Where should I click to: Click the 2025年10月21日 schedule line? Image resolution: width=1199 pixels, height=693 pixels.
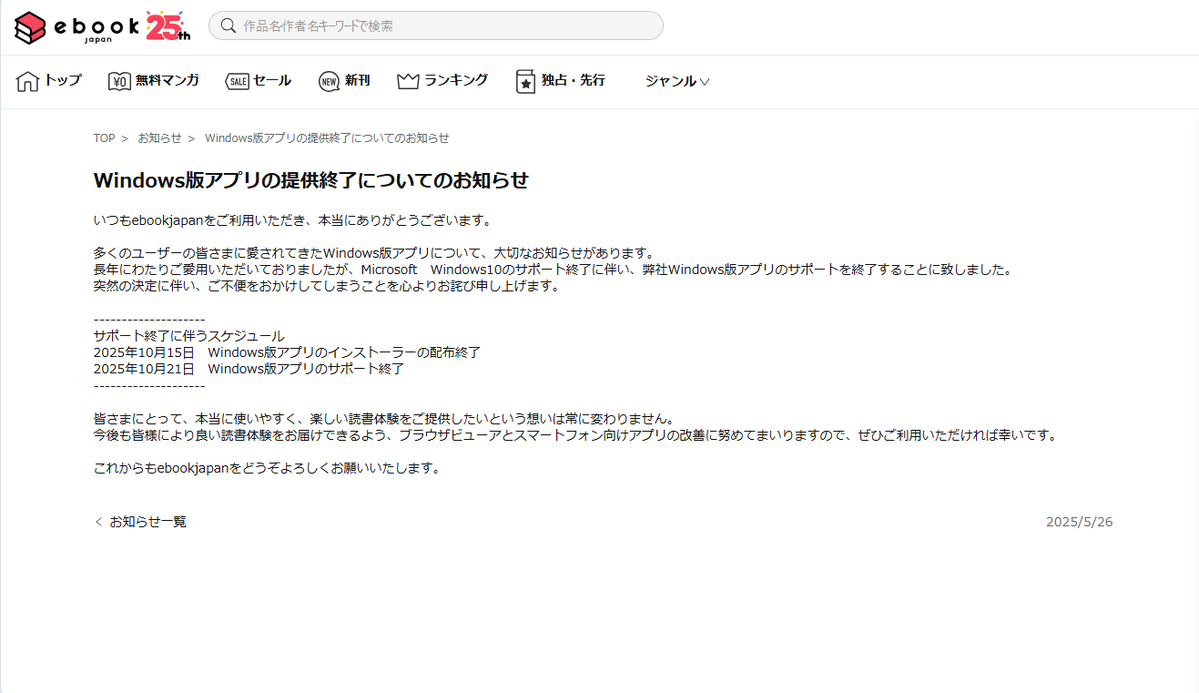pos(249,369)
